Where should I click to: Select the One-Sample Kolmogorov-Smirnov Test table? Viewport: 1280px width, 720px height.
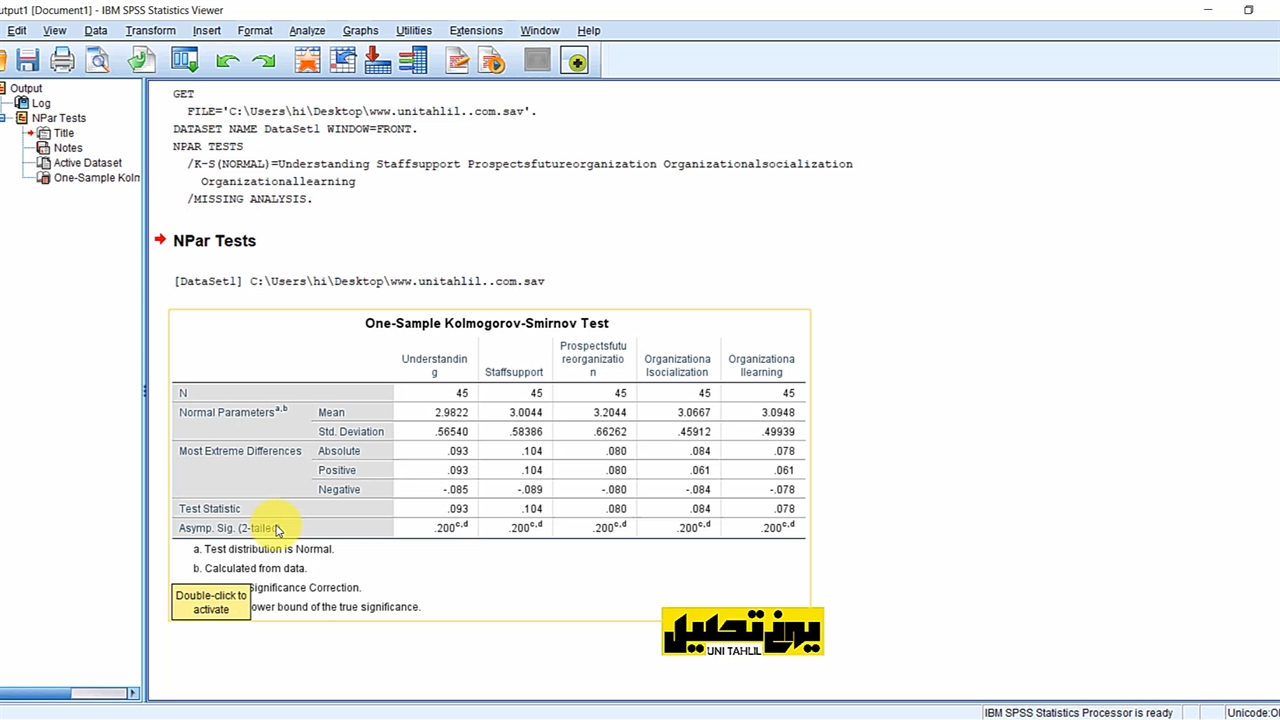488,450
